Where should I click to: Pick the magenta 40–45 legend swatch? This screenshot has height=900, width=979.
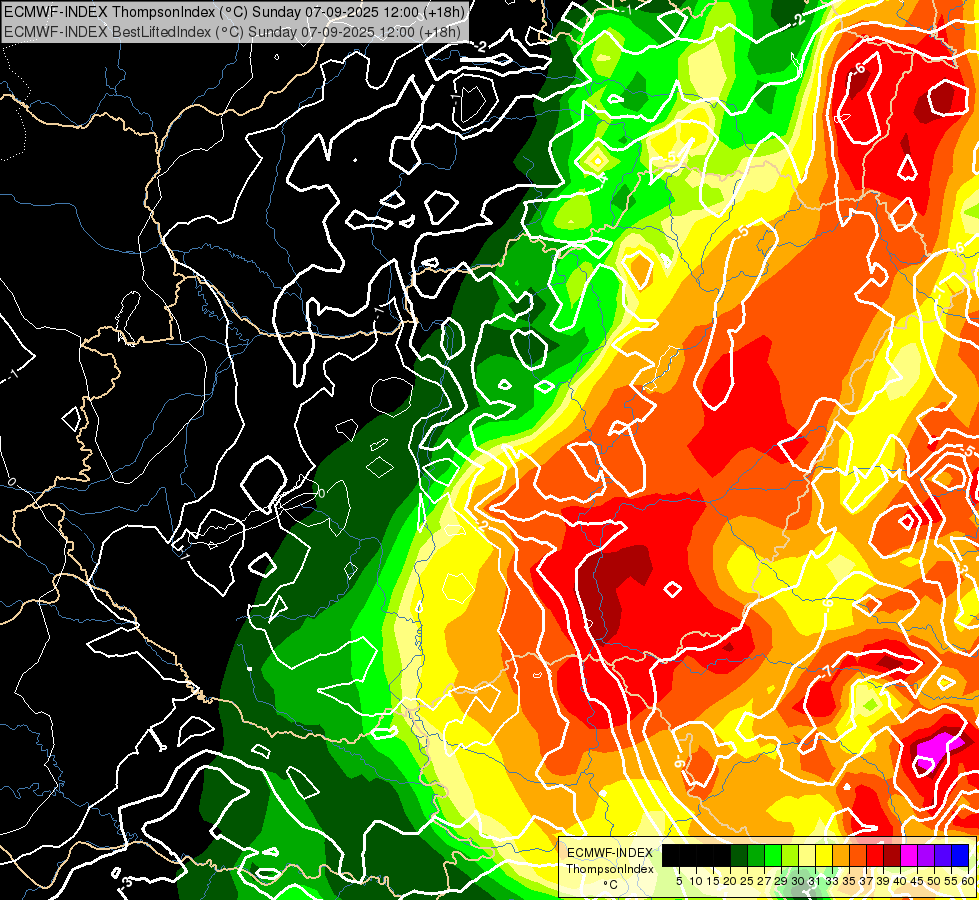(909, 855)
